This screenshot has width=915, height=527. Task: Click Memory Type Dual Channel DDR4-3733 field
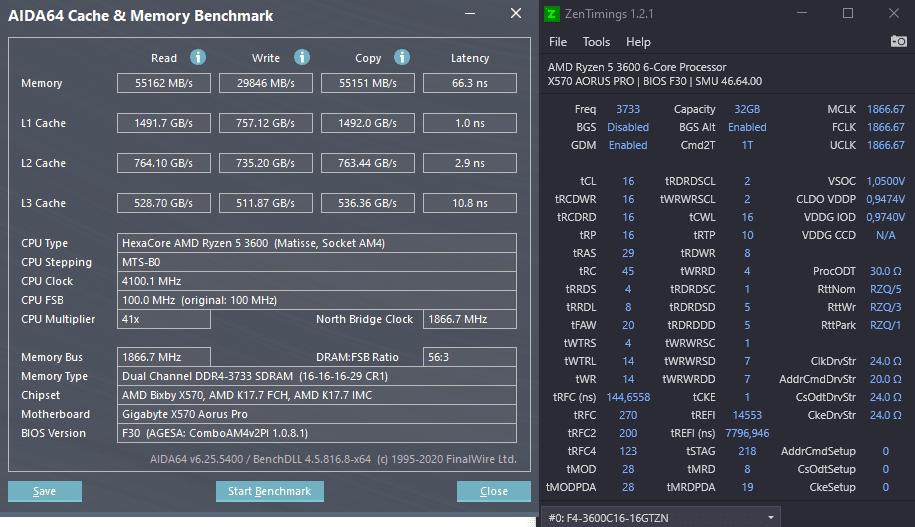click(x=317, y=376)
